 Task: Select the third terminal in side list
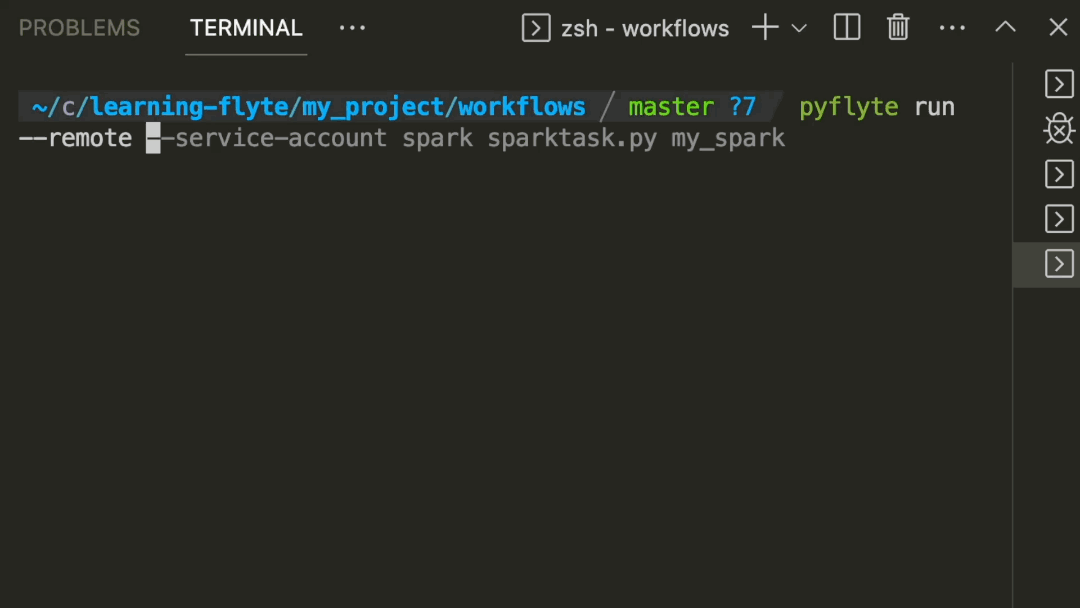pos(1058,174)
